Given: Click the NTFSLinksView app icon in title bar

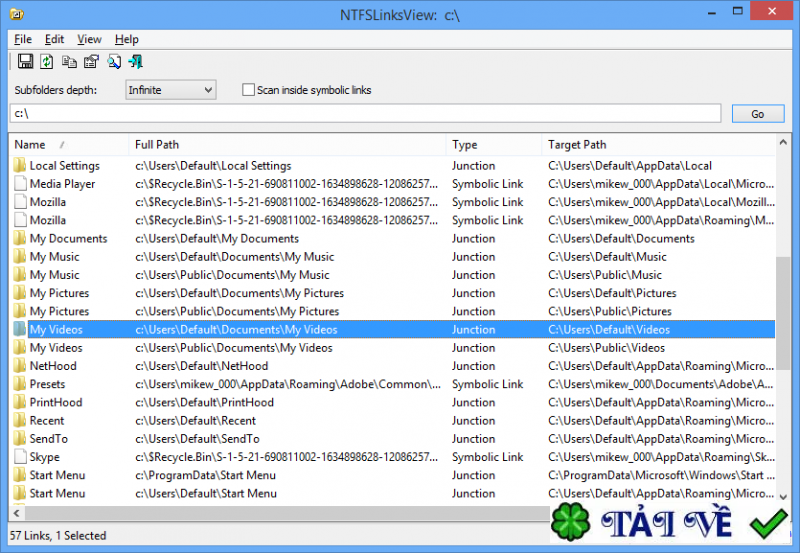Looking at the screenshot, I should [17, 14].
